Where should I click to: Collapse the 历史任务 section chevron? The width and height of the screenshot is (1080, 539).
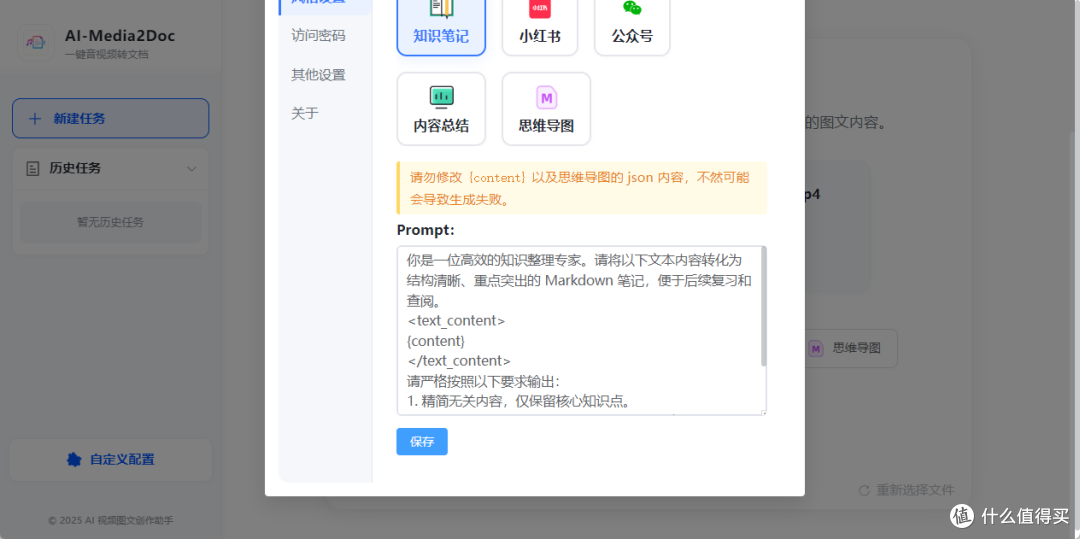191,169
